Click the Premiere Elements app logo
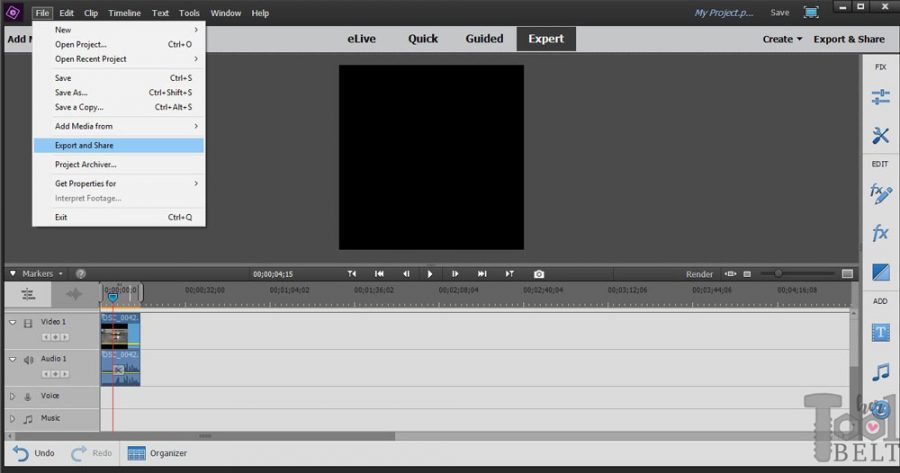The image size is (900, 473). 13,12
